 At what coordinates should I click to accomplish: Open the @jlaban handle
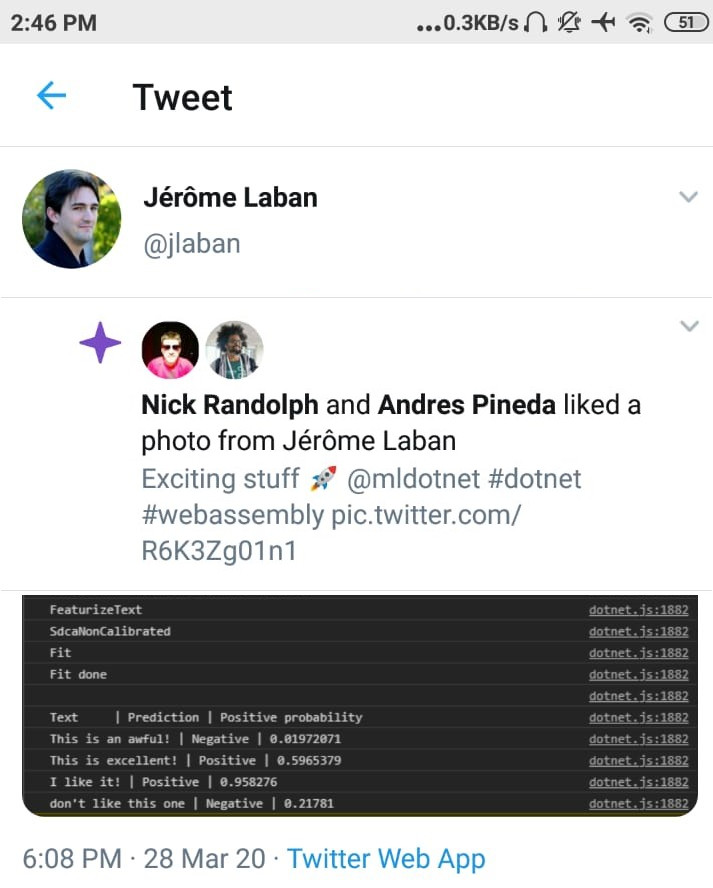192,243
